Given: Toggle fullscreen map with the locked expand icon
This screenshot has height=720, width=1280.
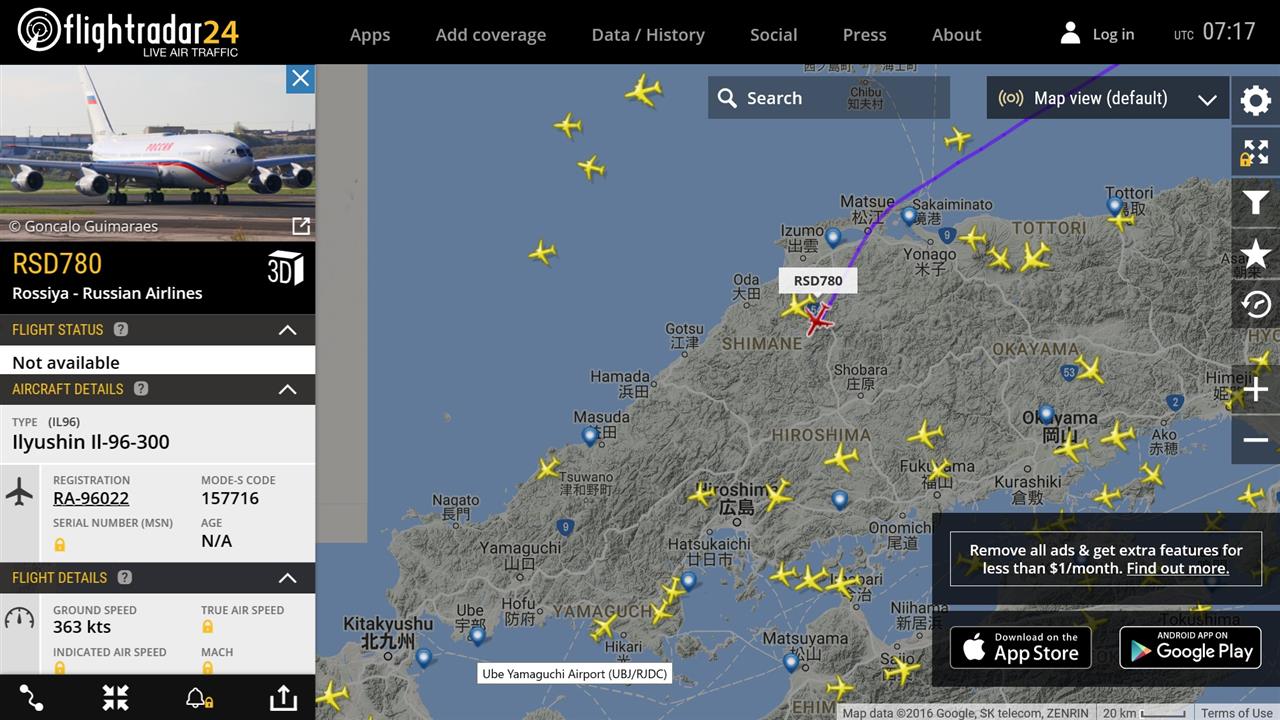Looking at the screenshot, I should pyautogui.click(x=1255, y=152).
